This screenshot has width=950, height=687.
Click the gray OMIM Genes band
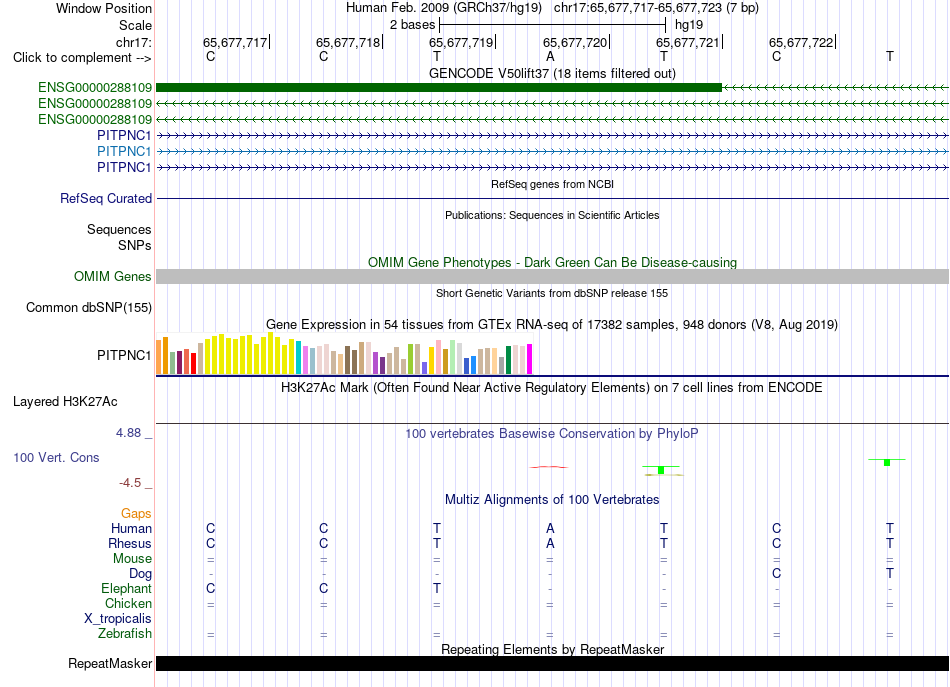(x=552, y=276)
